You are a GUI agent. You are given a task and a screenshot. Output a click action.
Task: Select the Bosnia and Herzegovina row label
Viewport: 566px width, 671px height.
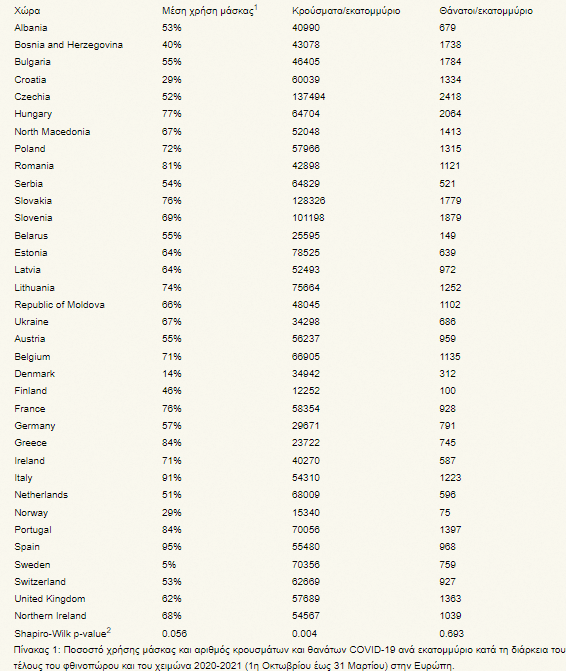68,45
